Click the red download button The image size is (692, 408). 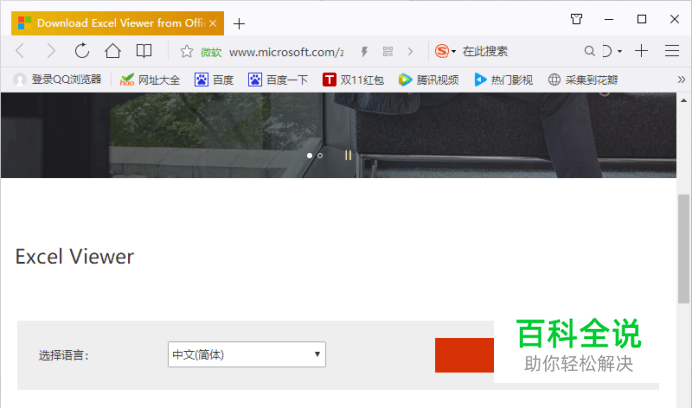tap(464, 355)
